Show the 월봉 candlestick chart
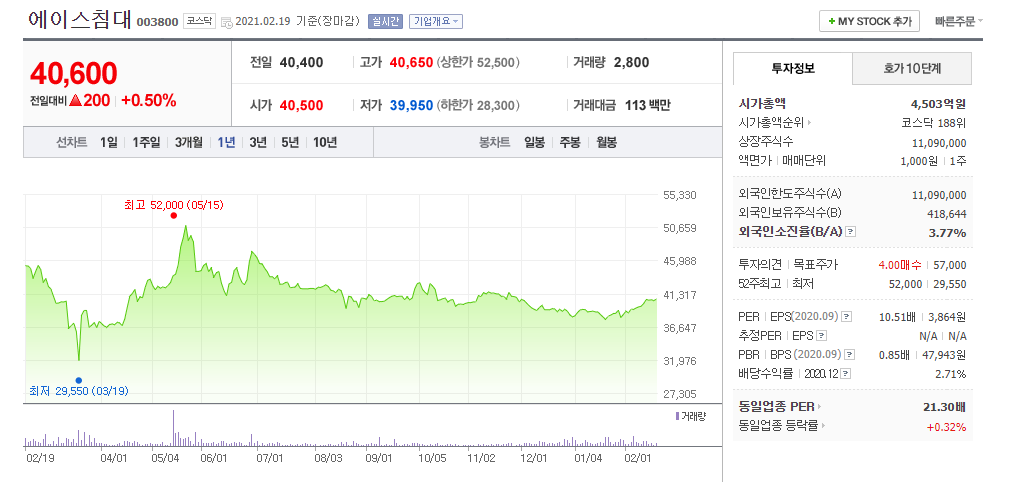1013x482 pixels. click(x=606, y=142)
